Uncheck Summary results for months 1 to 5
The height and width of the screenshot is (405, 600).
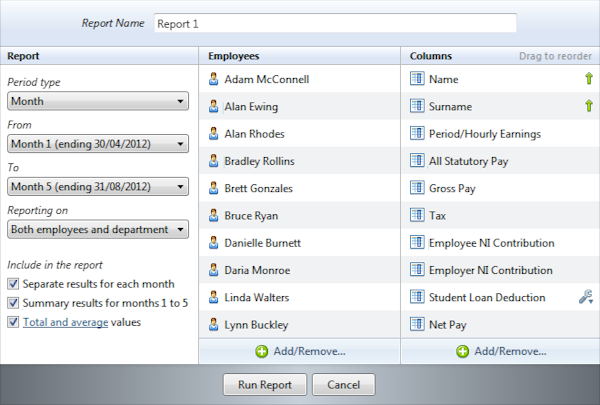[13, 303]
